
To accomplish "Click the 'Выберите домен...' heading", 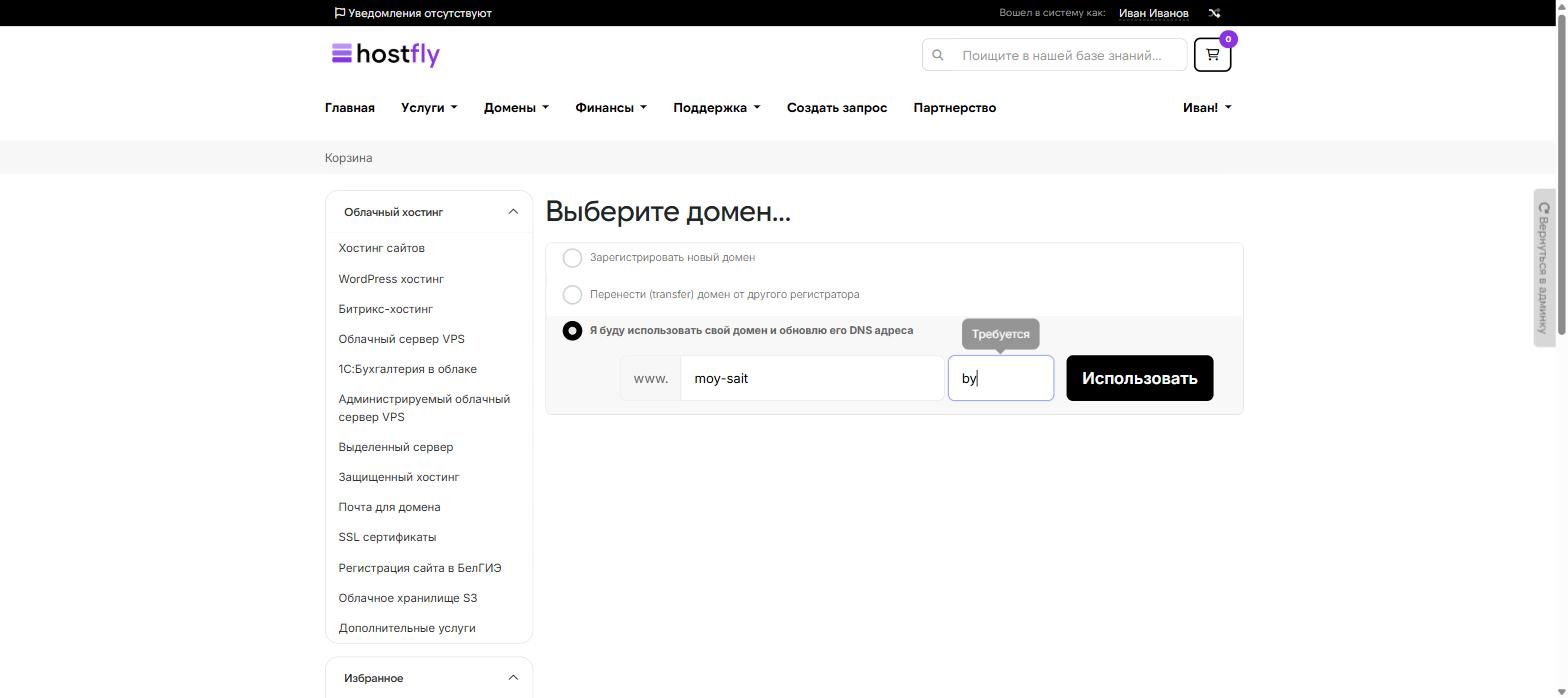I will 668,212.
